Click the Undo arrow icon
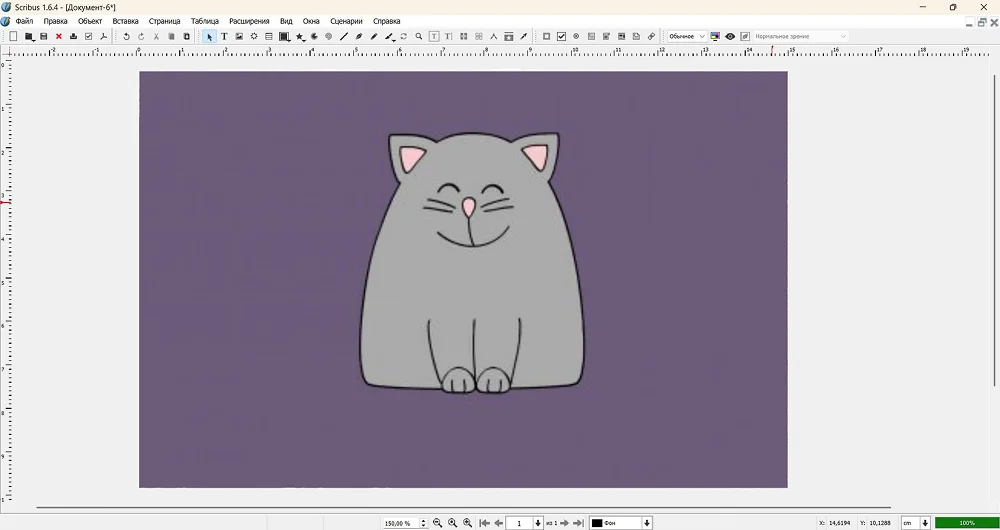 click(x=126, y=37)
